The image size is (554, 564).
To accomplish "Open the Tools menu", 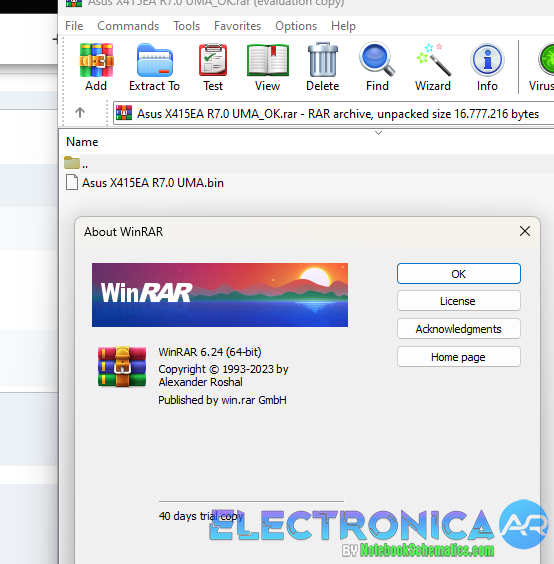I will (x=186, y=26).
